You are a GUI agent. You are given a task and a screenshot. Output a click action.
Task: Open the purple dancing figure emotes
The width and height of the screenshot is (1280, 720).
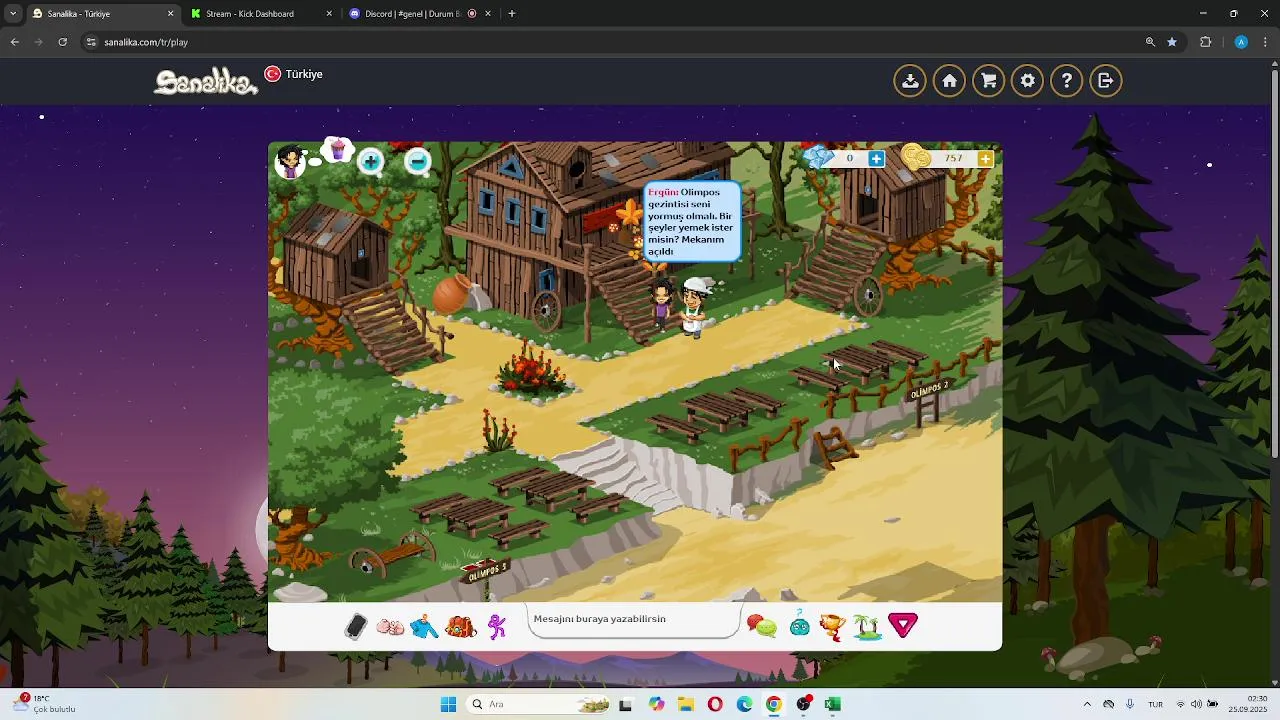497,627
